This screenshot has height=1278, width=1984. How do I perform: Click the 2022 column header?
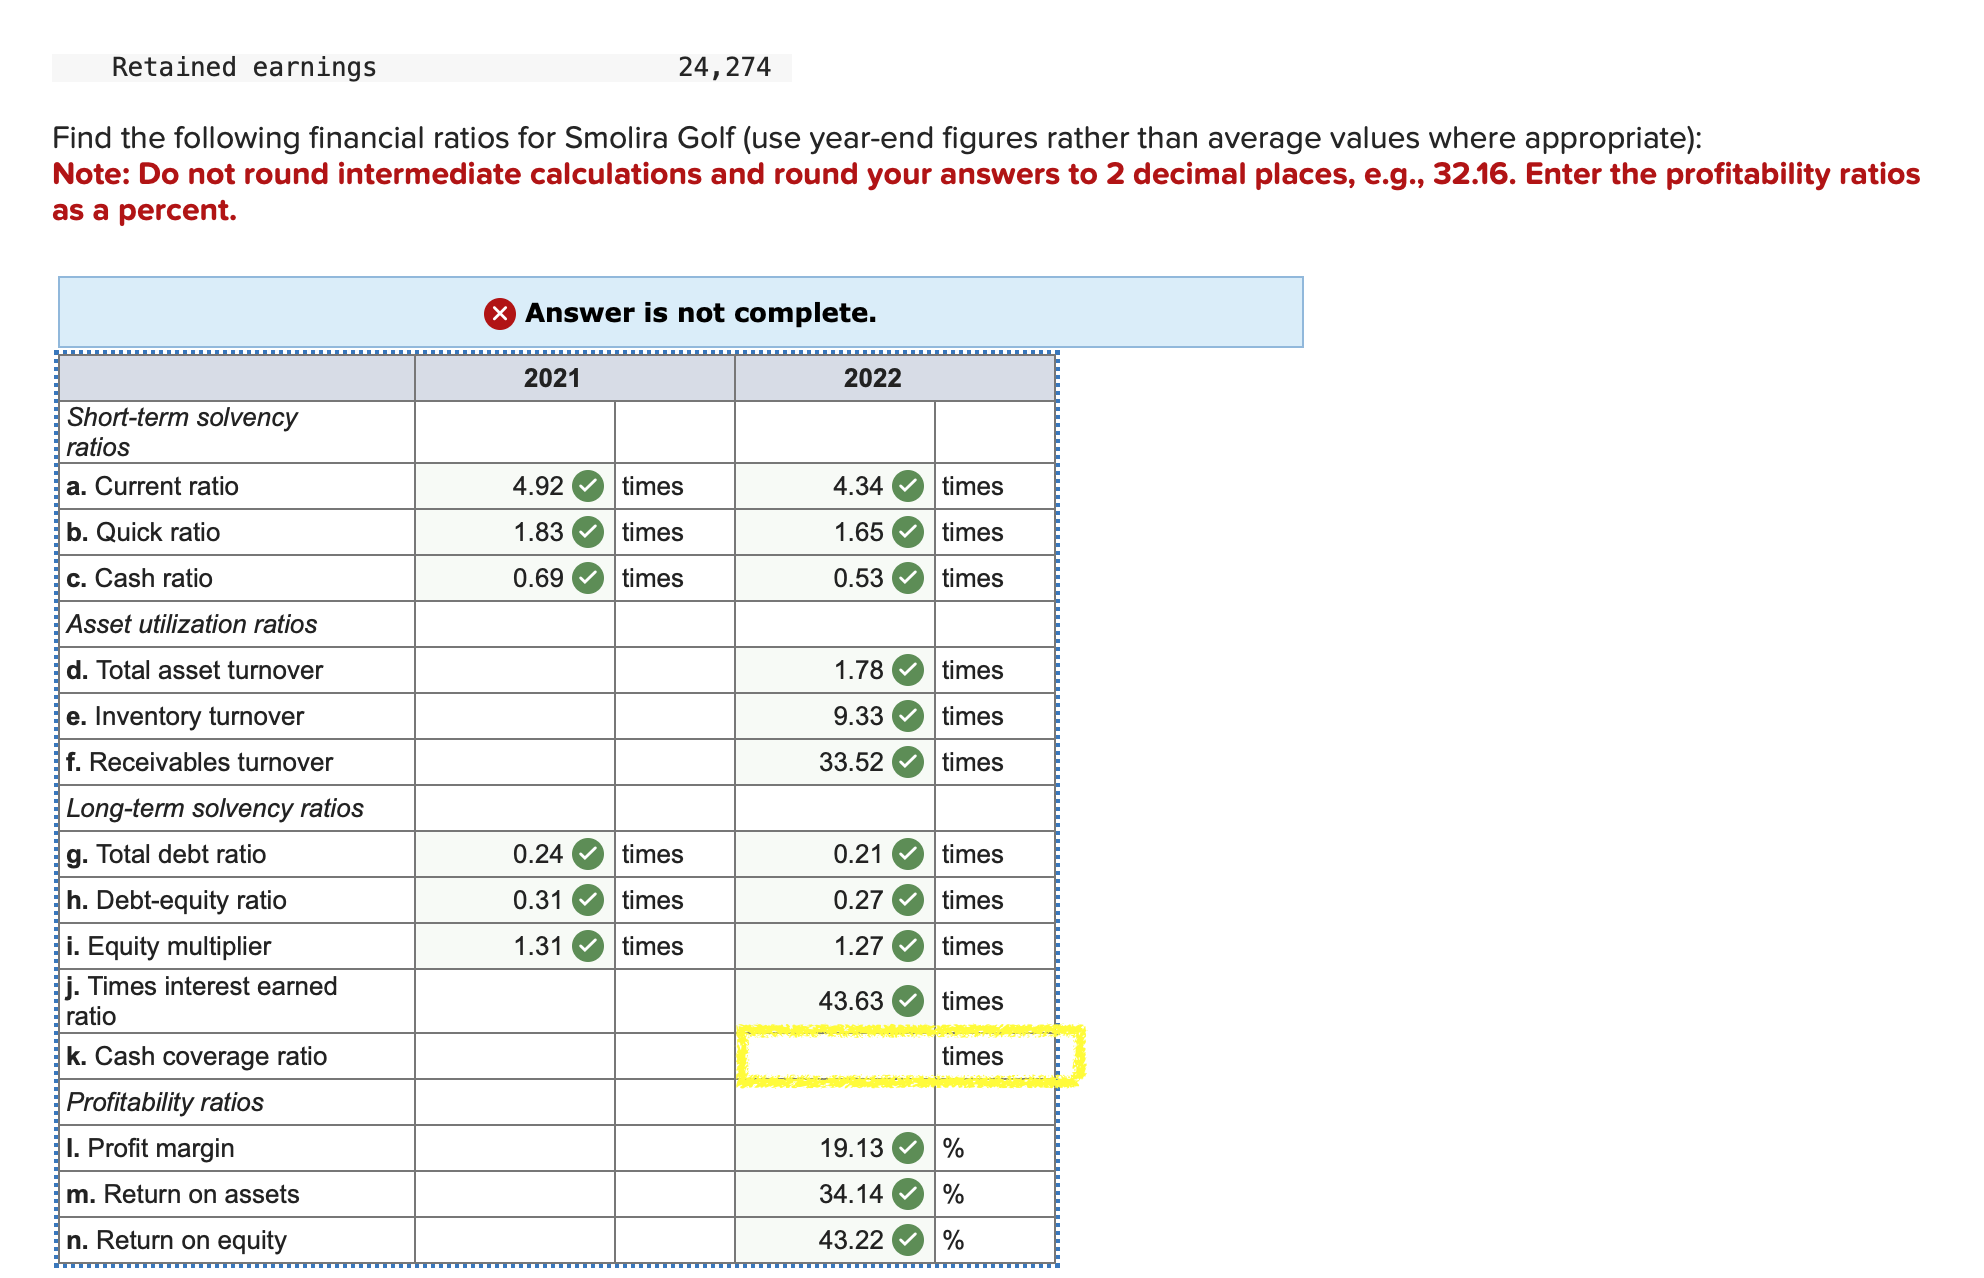[x=872, y=378]
